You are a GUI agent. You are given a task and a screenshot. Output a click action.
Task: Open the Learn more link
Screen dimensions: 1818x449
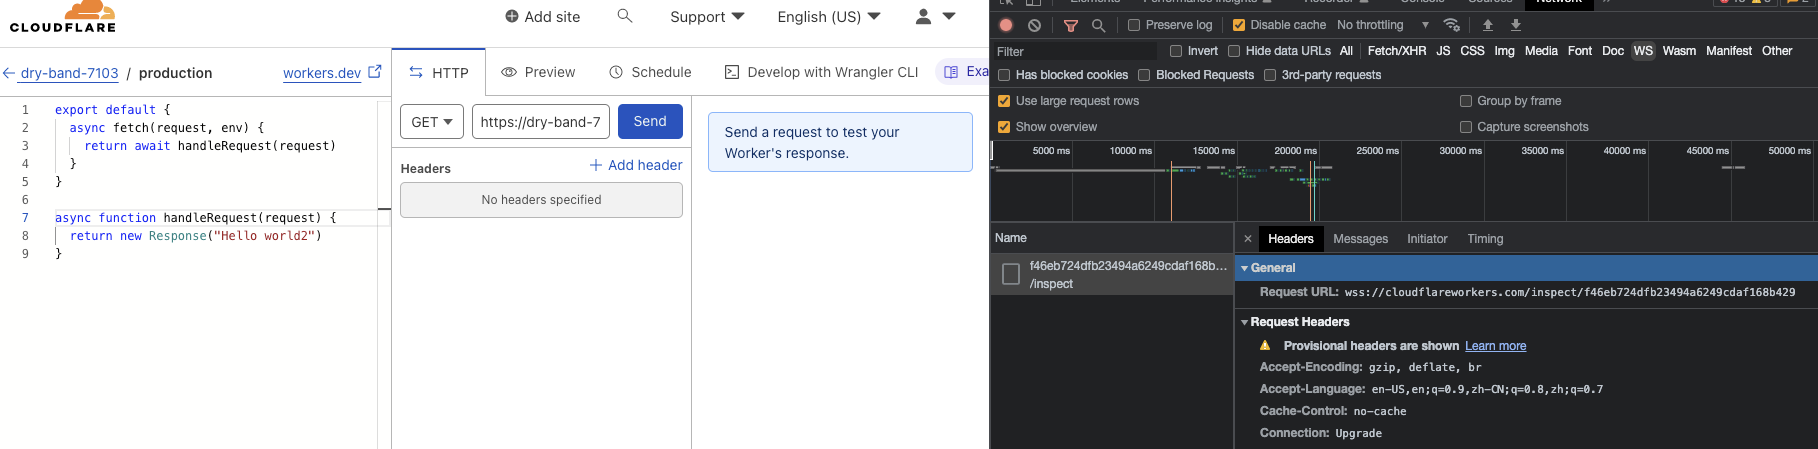[1496, 346]
